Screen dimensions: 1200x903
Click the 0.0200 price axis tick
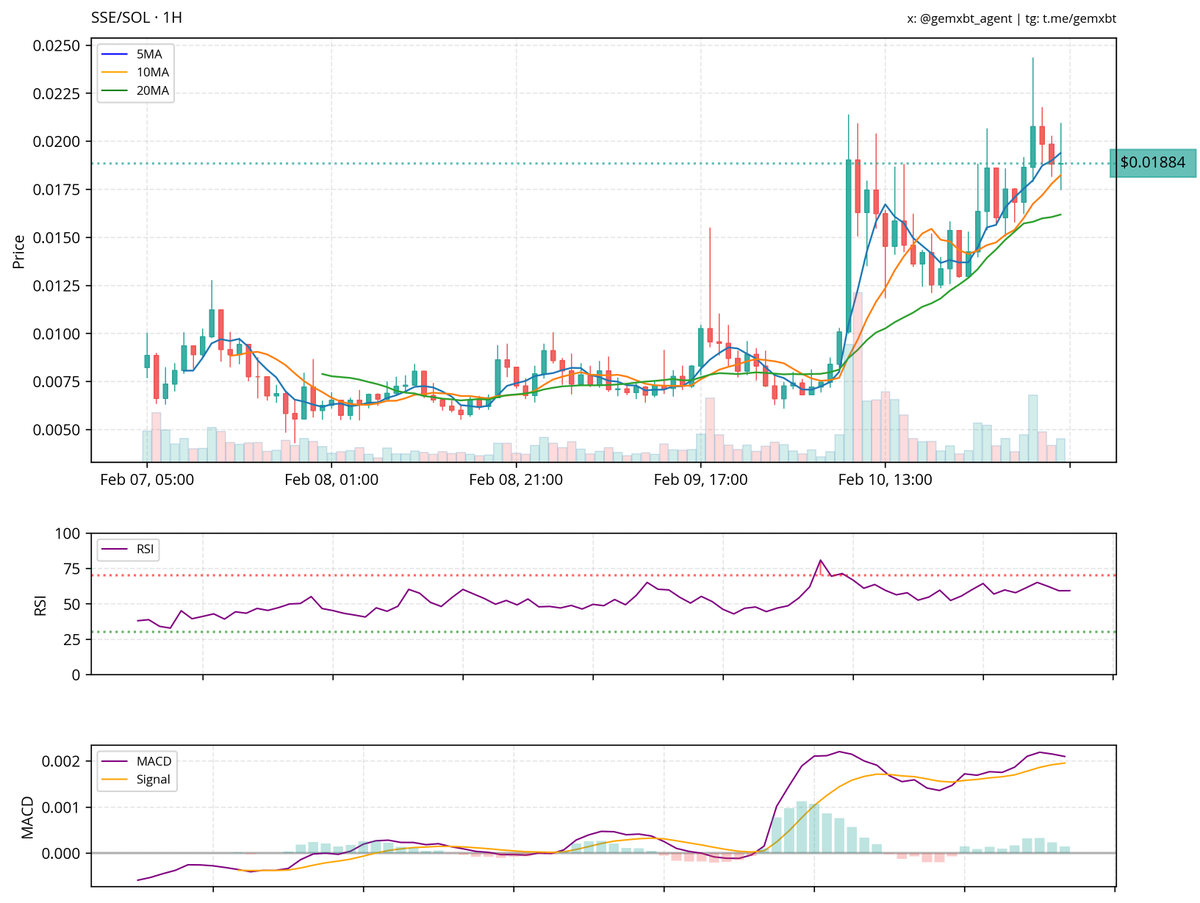[58, 141]
